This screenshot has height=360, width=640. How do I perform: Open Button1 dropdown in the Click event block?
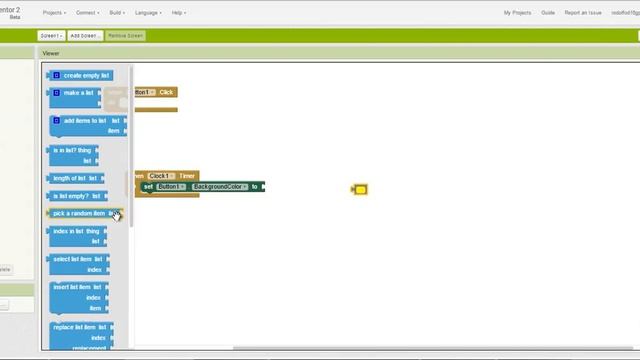click(x=144, y=92)
